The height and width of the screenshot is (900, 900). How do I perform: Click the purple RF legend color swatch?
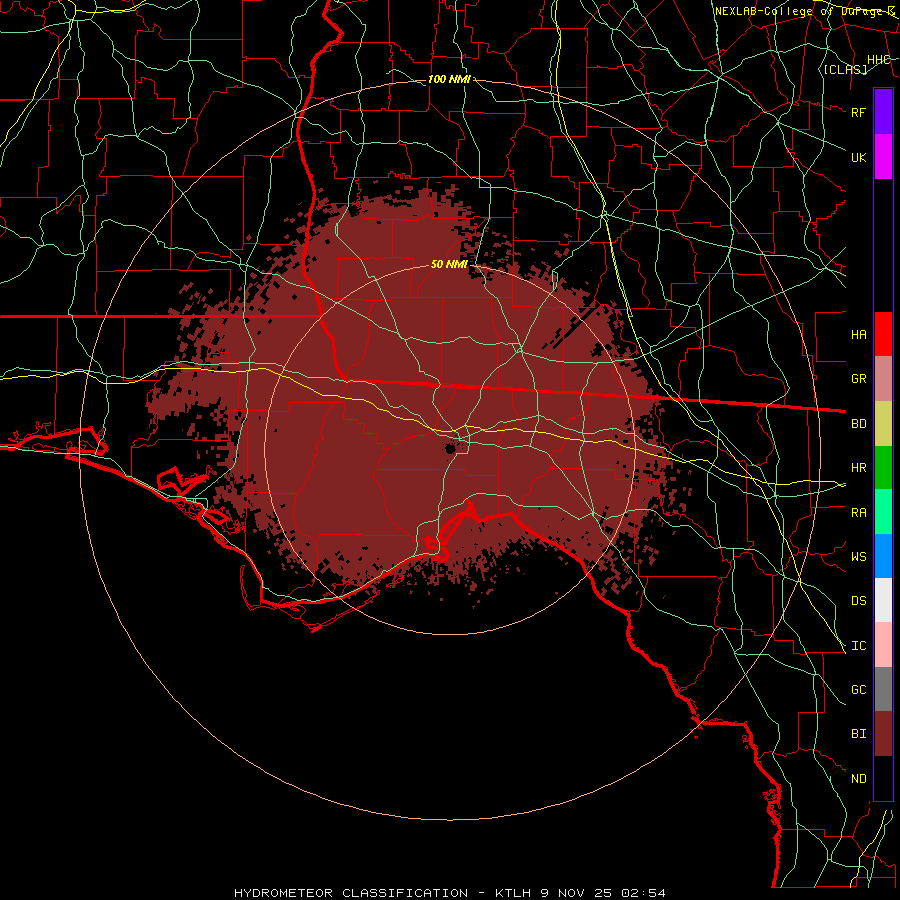883,112
